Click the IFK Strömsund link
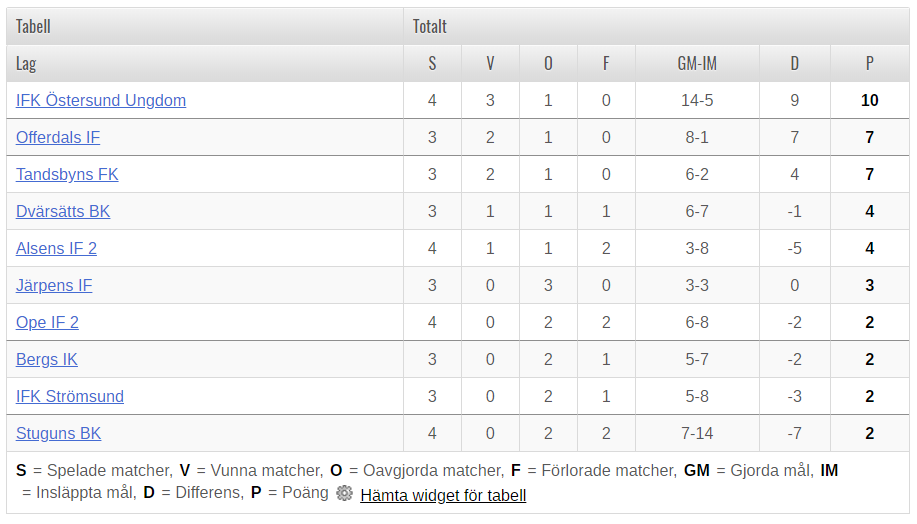917x524 pixels. coord(70,397)
